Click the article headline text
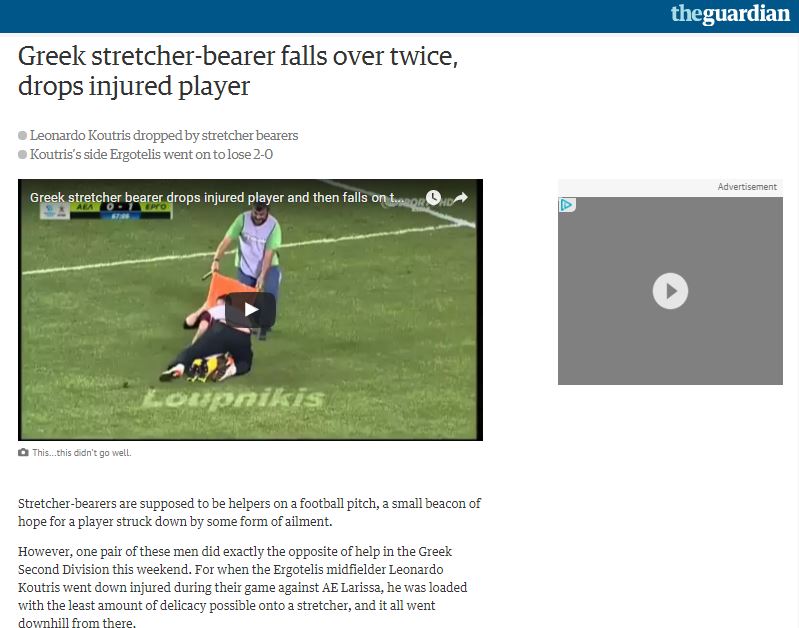Screen dimensions: 799x628 238,70
